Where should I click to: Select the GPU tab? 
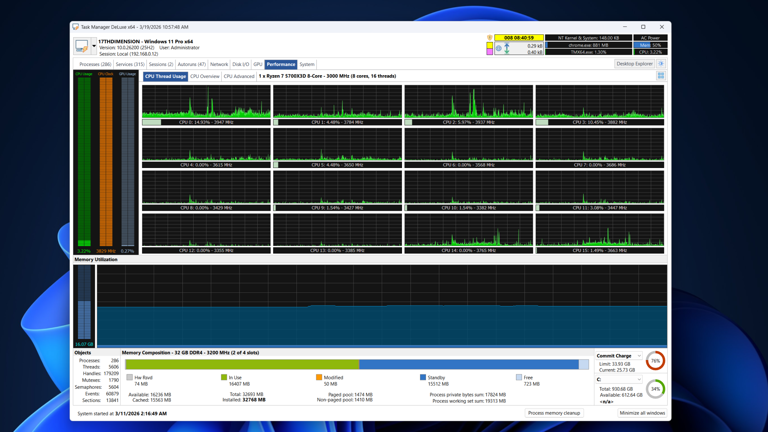tap(258, 64)
